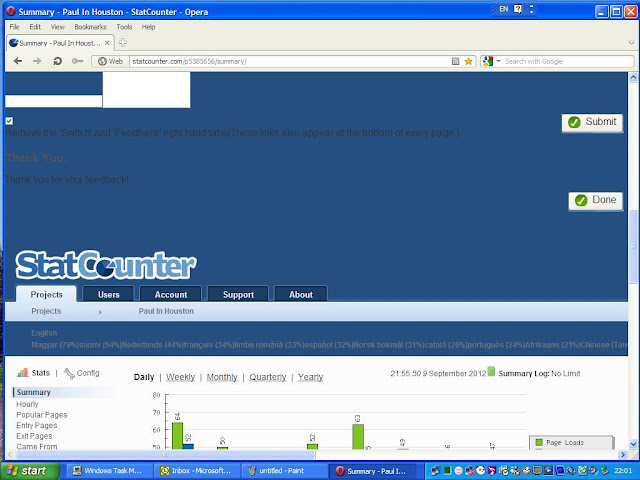This screenshot has width=640, height=480.
Task: Click the green bar labeled 63
Action: [358, 436]
